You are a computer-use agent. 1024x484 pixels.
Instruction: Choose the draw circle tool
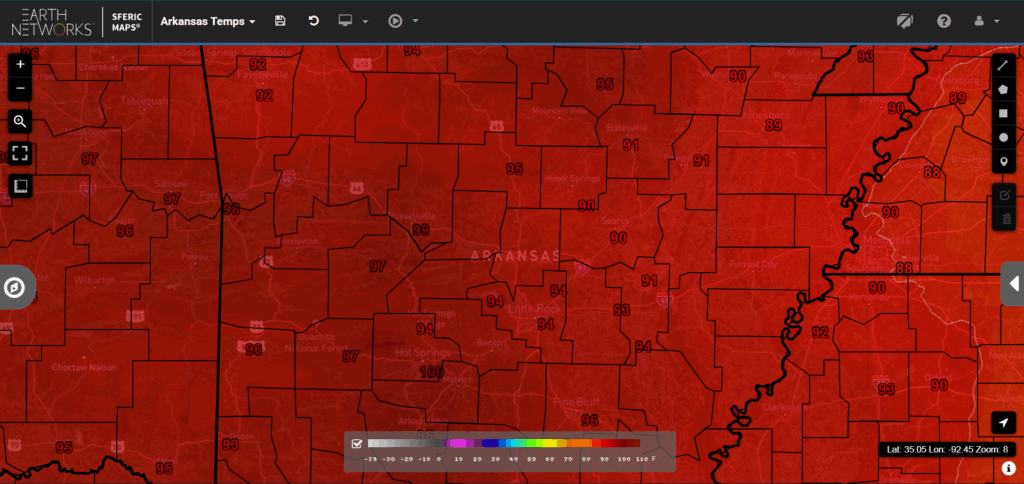click(1003, 138)
